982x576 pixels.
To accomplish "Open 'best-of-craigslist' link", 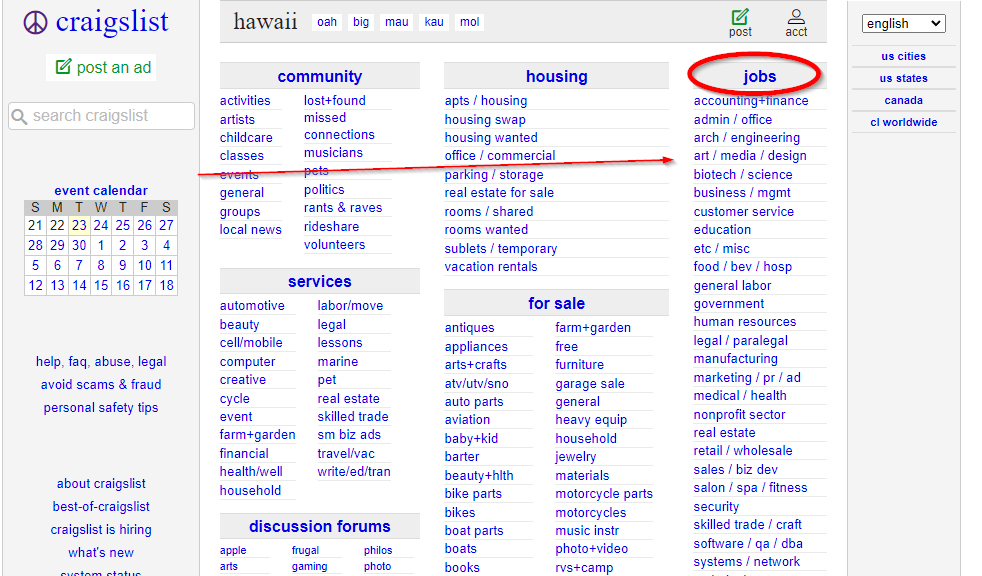I will (x=101, y=507).
